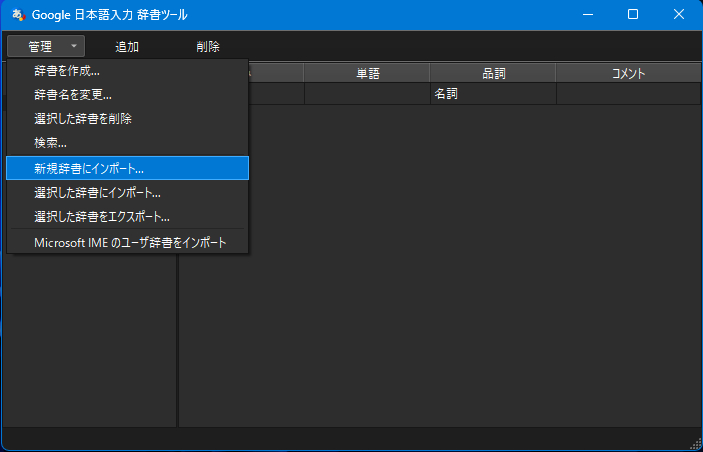This screenshot has width=703, height=452.
Task: Click the Google 日本語入力 app icon in title bar
Action: (19, 15)
